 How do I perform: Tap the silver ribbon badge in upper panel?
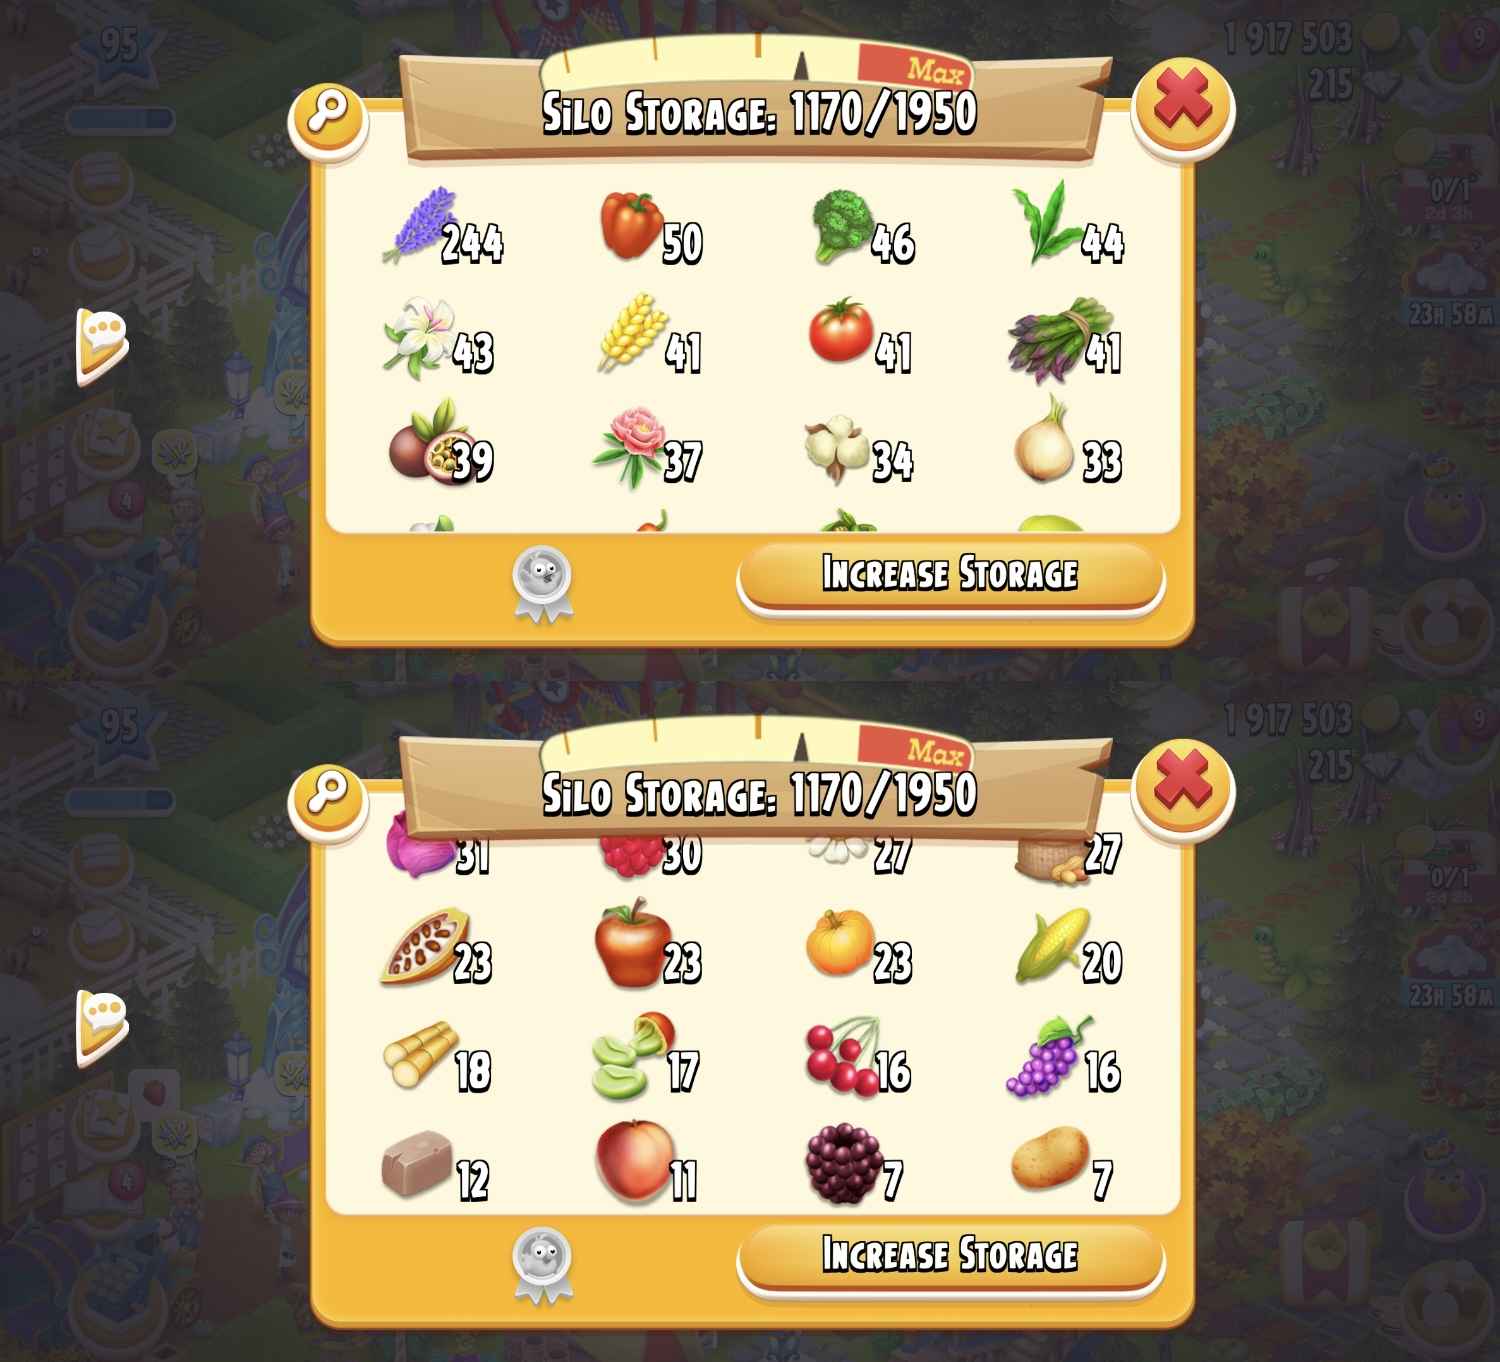542,584
